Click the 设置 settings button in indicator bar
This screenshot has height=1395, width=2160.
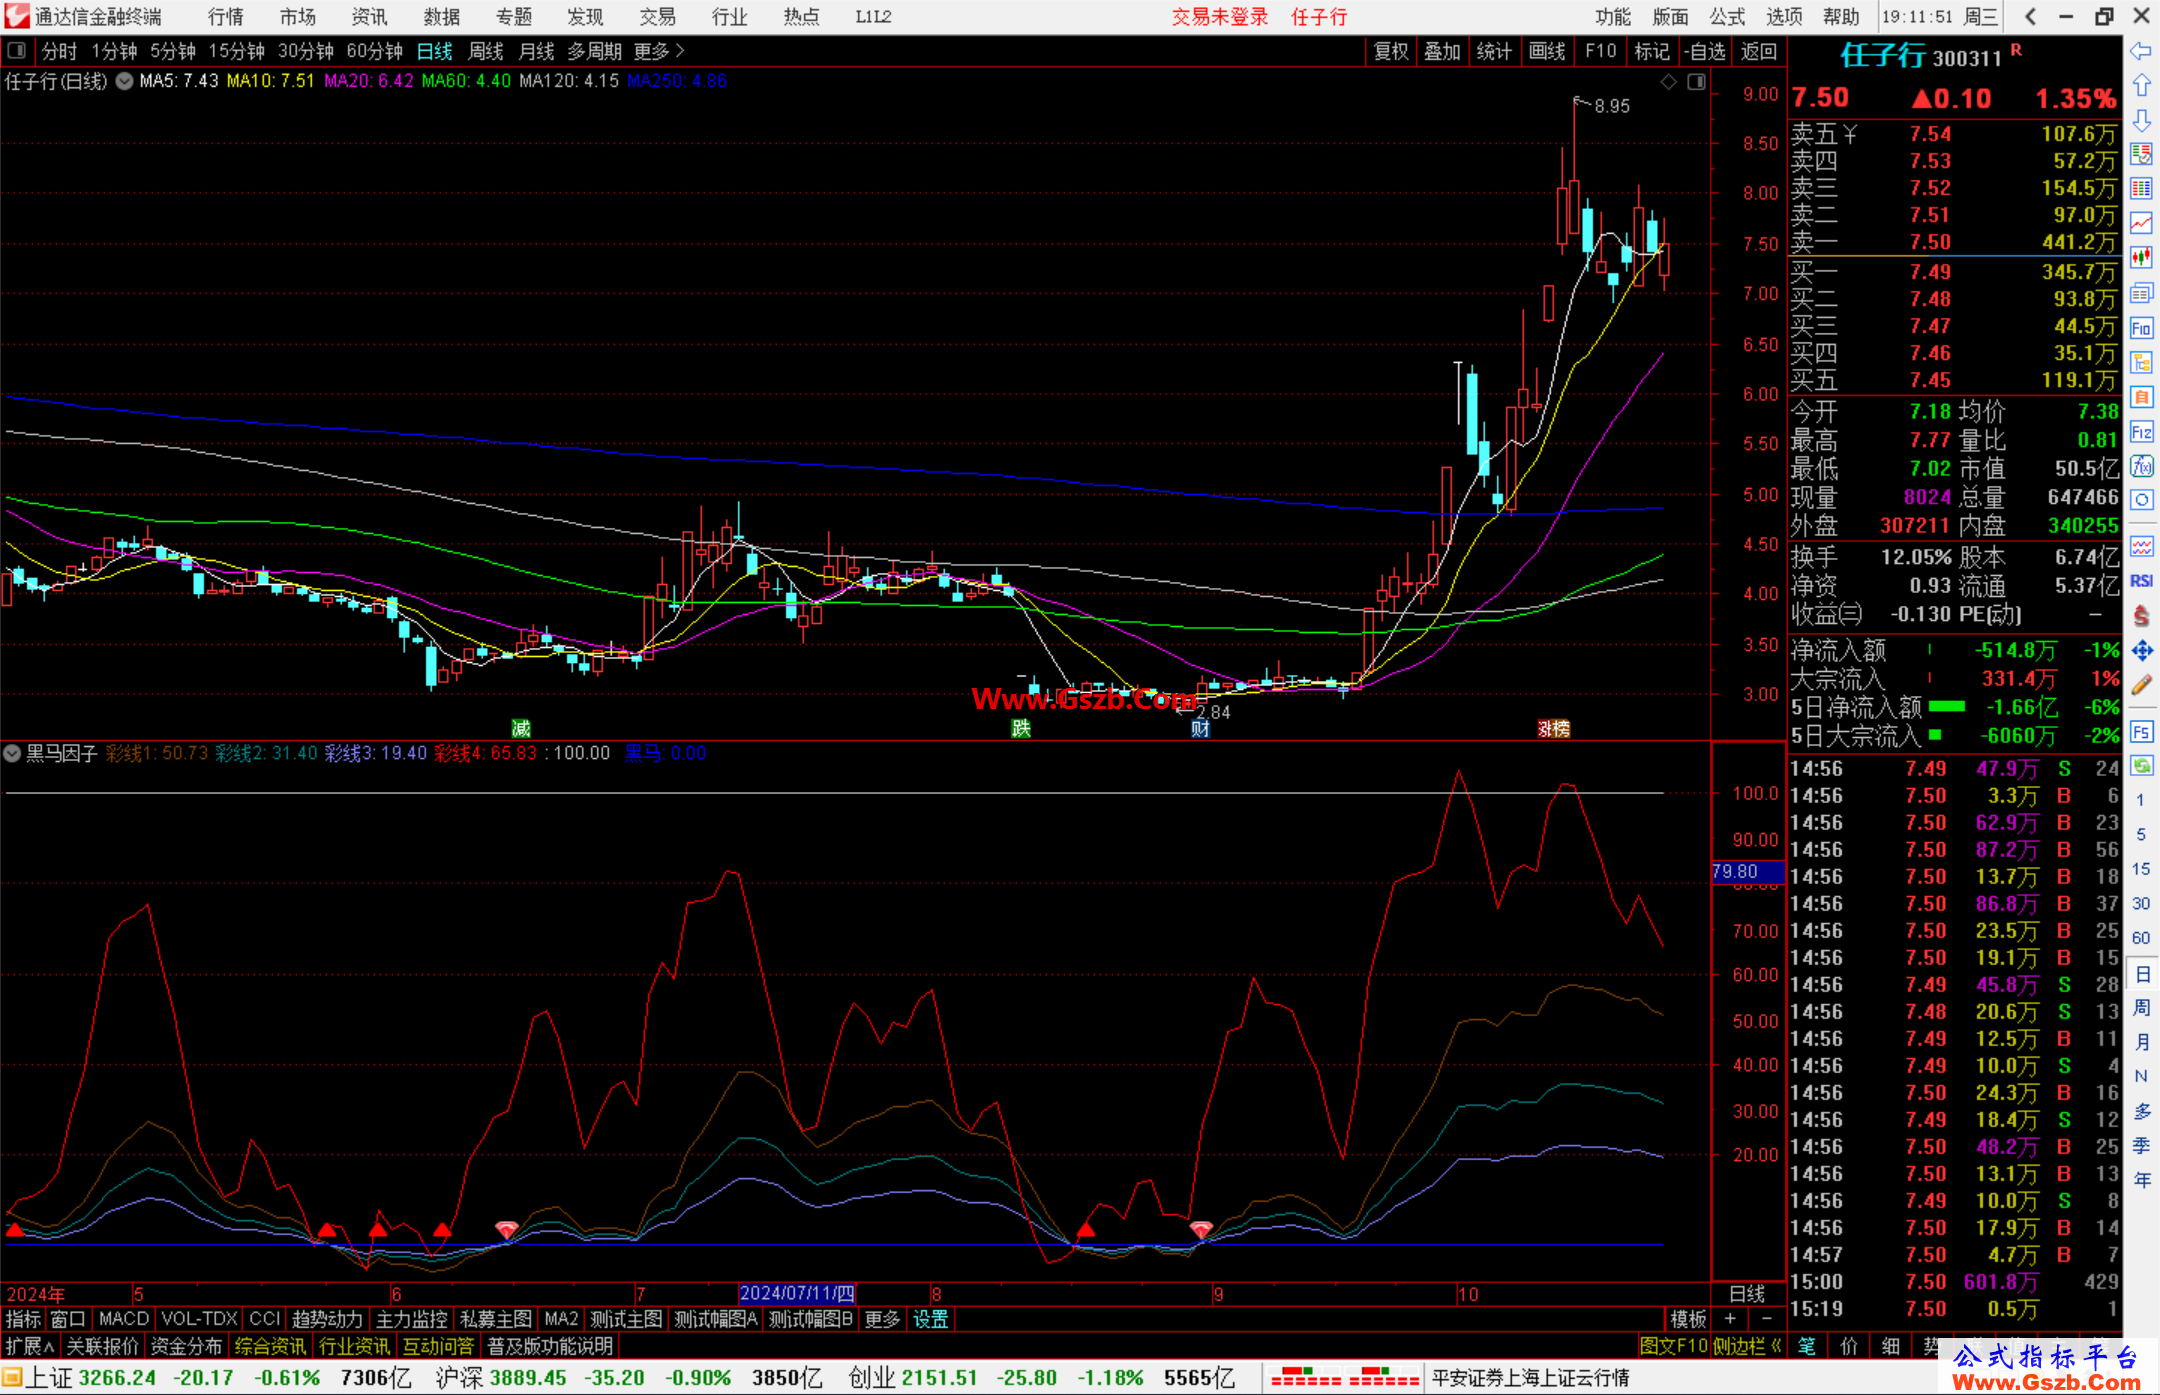tap(930, 1319)
